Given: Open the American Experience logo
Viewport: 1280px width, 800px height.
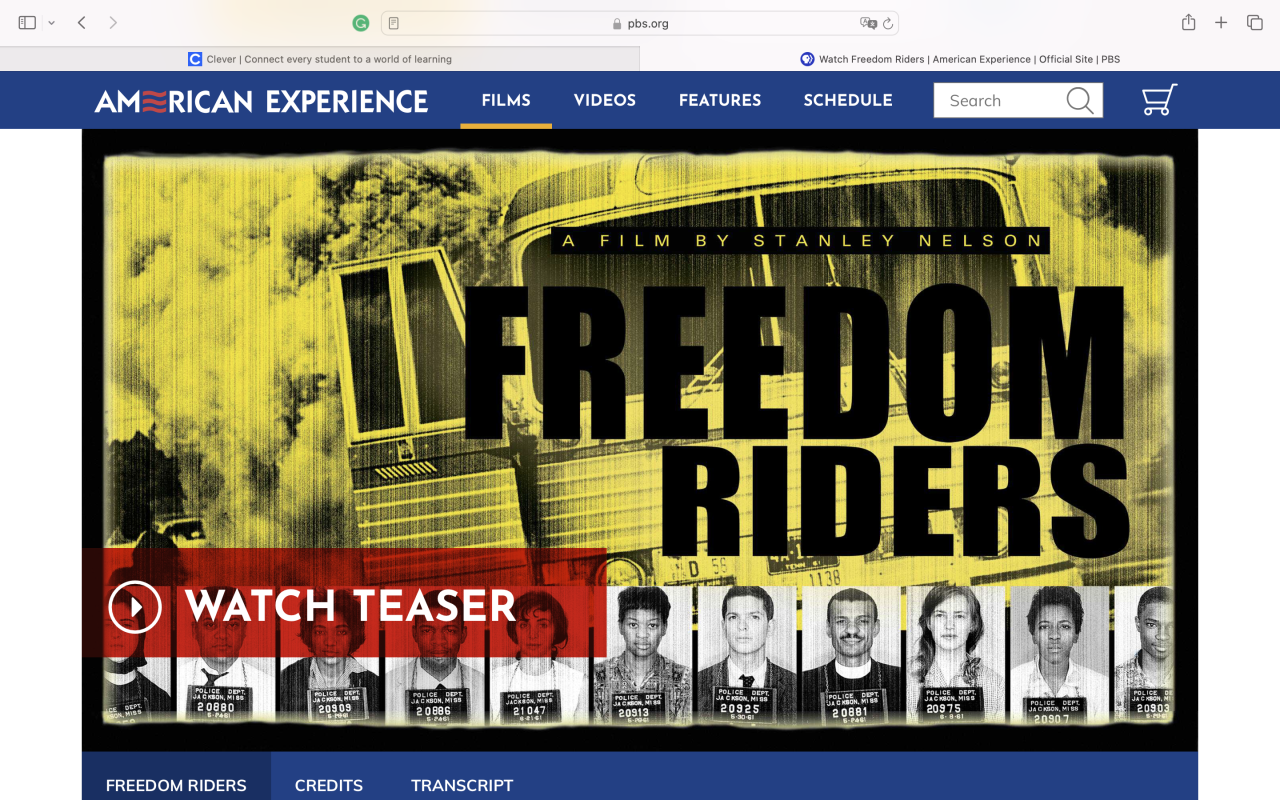Looking at the screenshot, I should click(x=261, y=101).
